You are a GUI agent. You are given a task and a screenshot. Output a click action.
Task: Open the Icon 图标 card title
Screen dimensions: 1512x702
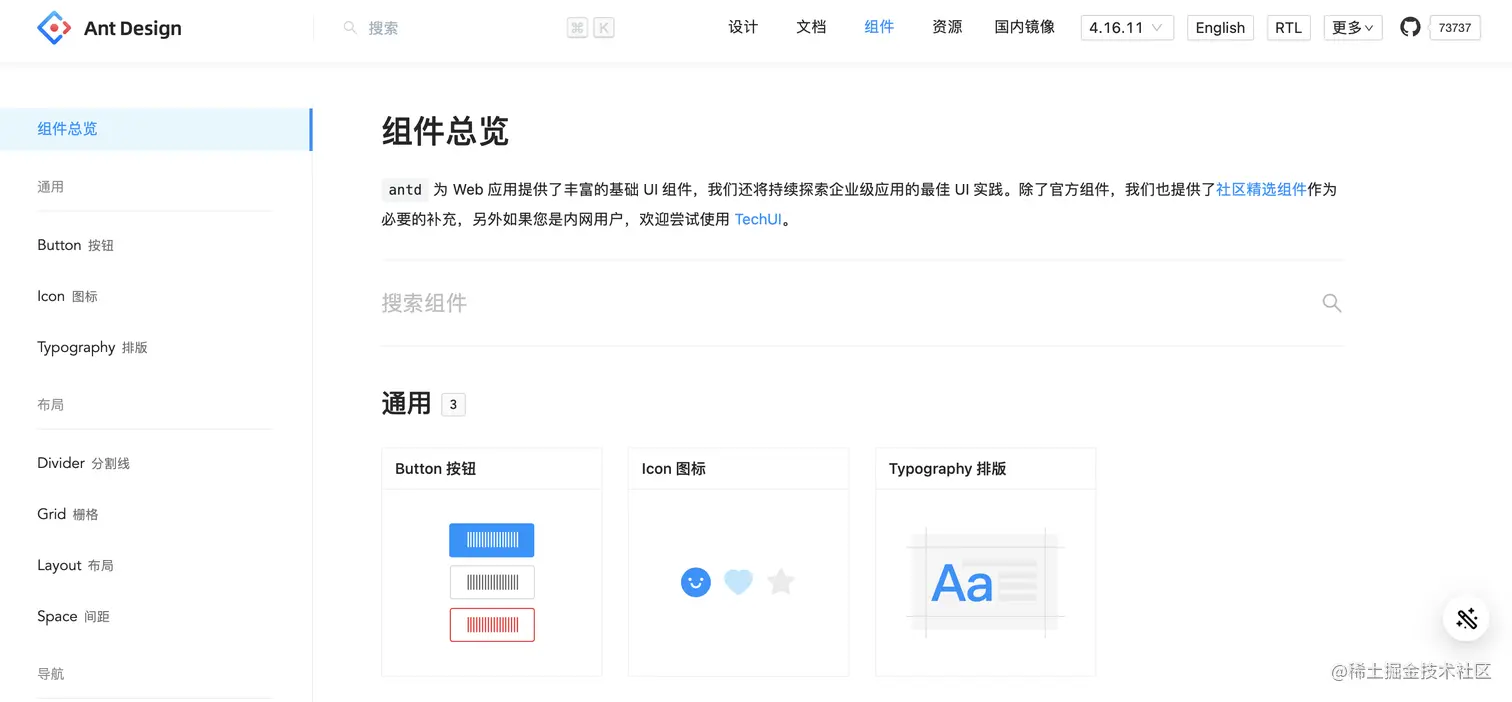click(x=674, y=468)
